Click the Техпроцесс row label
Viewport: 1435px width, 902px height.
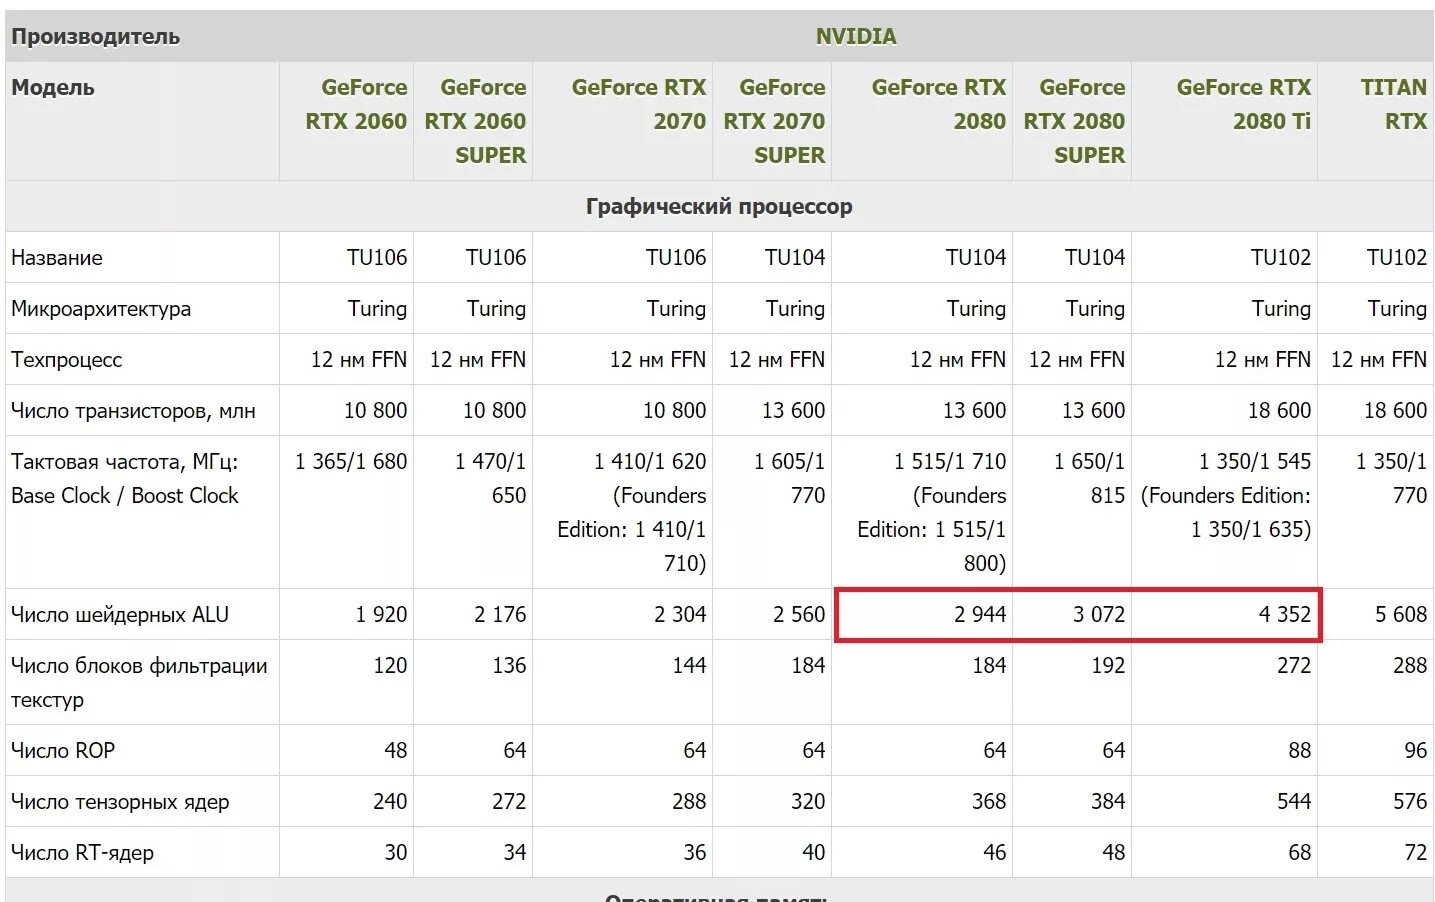(x=66, y=360)
